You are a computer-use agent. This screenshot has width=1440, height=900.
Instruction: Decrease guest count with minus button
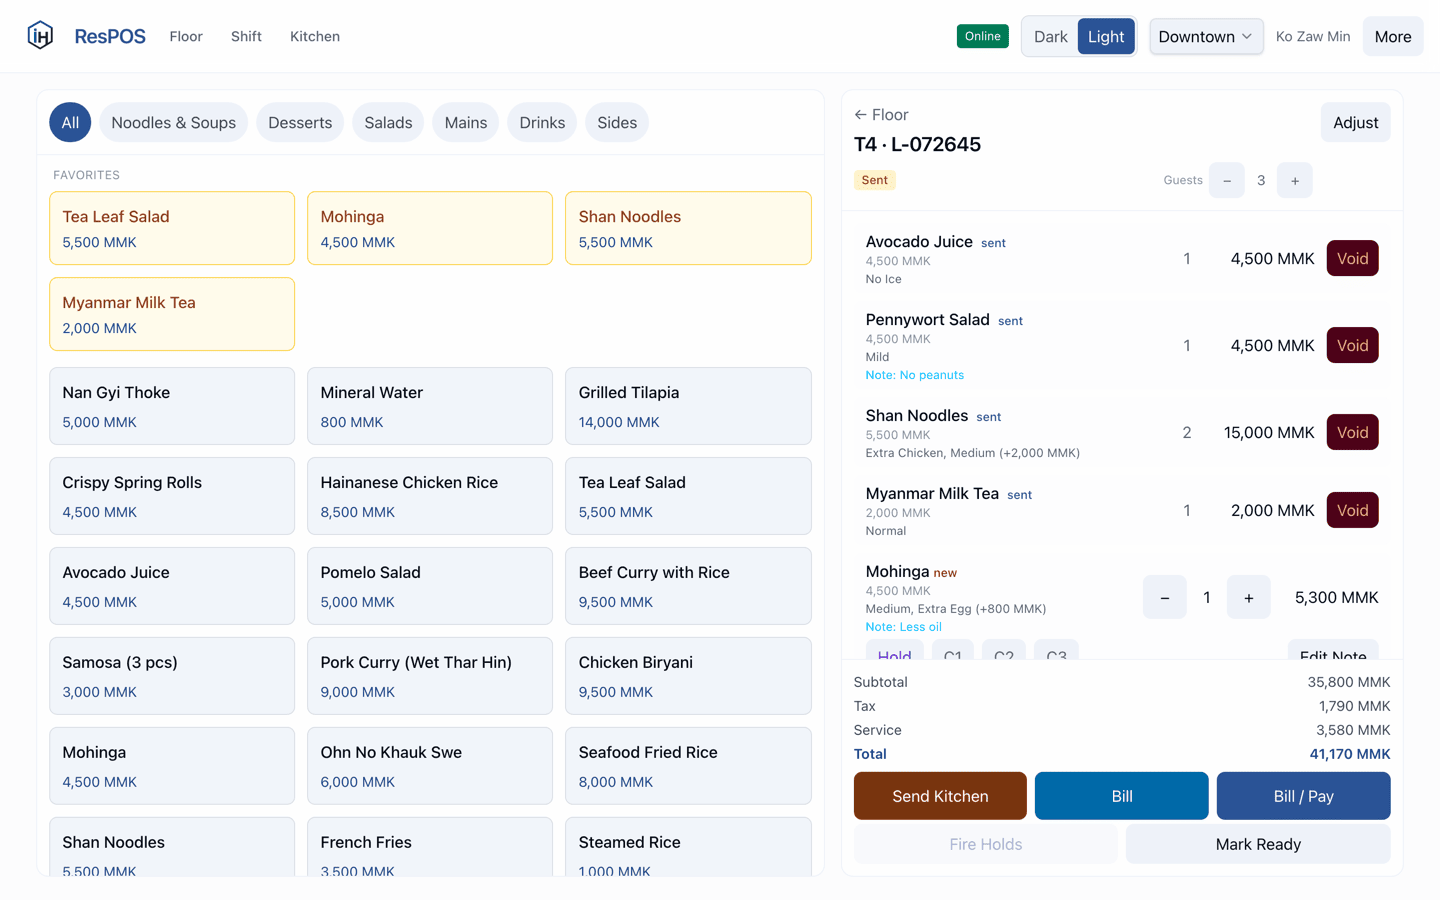(1227, 181)
